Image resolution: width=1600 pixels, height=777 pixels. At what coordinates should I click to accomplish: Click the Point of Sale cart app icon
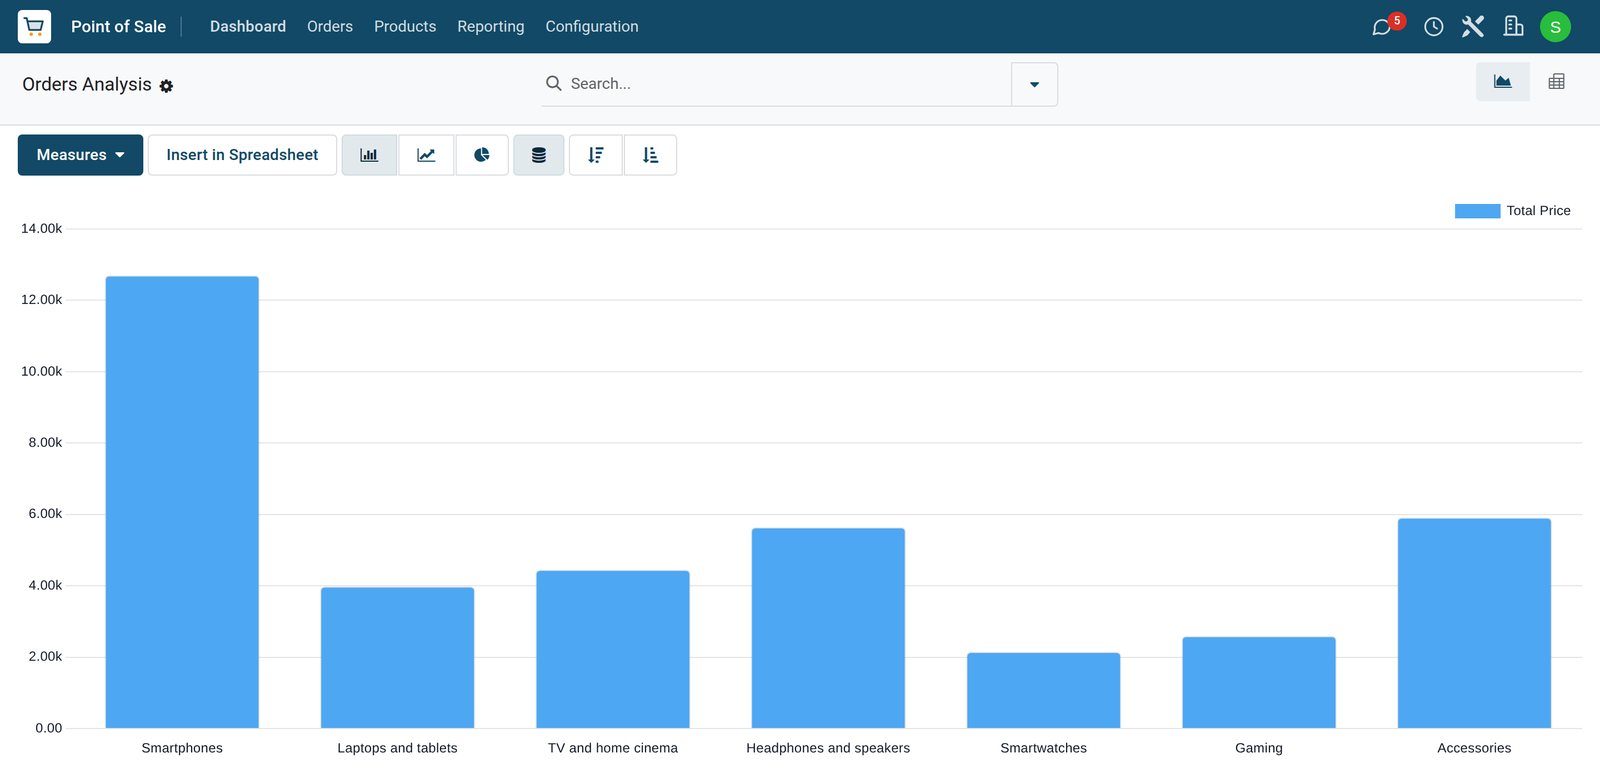(34, 26)
